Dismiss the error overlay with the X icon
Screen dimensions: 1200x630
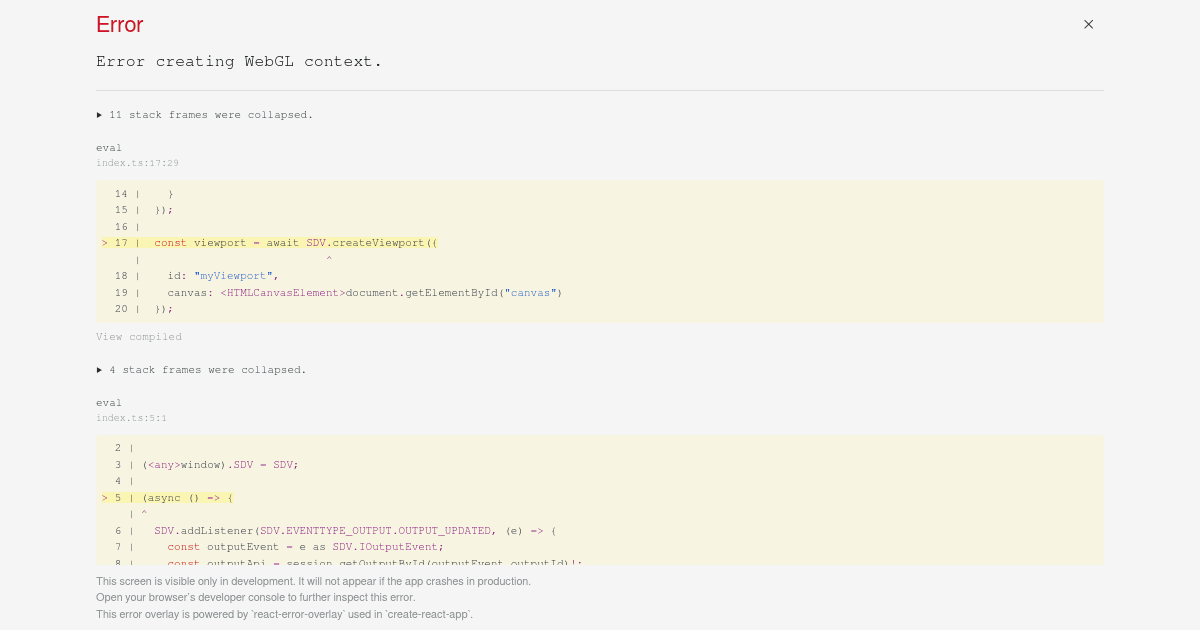[x=1088, y=24]
